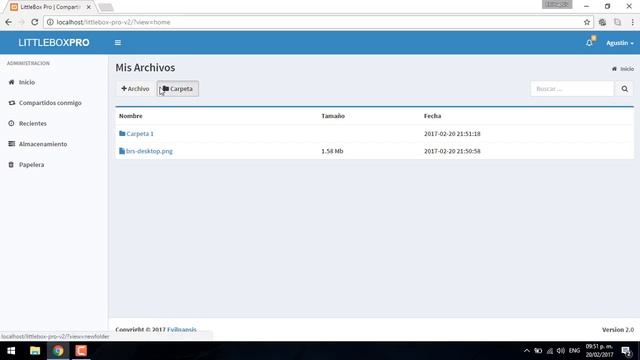This screenshot has height=360, width=640.
Task: Open the Carpeta 1 folder link
Action: click(x=140, y=133)
